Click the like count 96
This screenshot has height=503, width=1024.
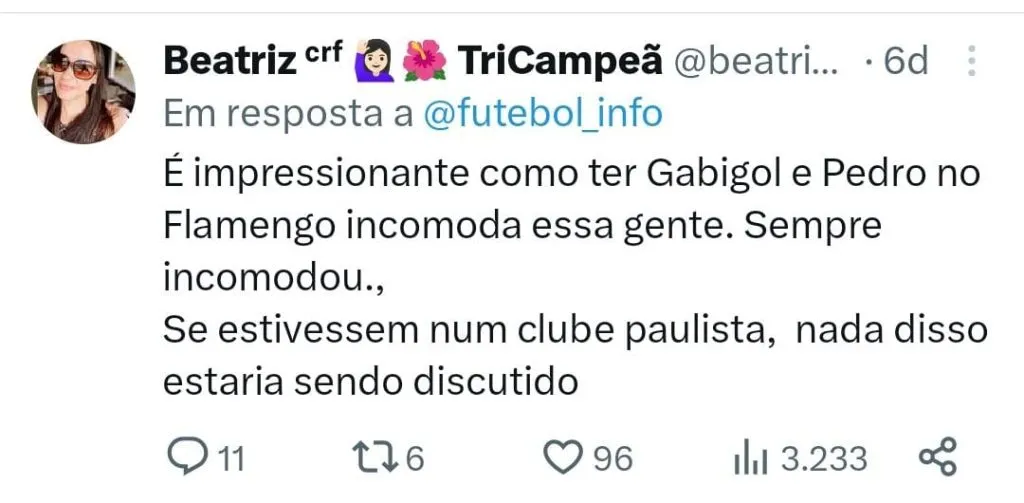[613, 459]
